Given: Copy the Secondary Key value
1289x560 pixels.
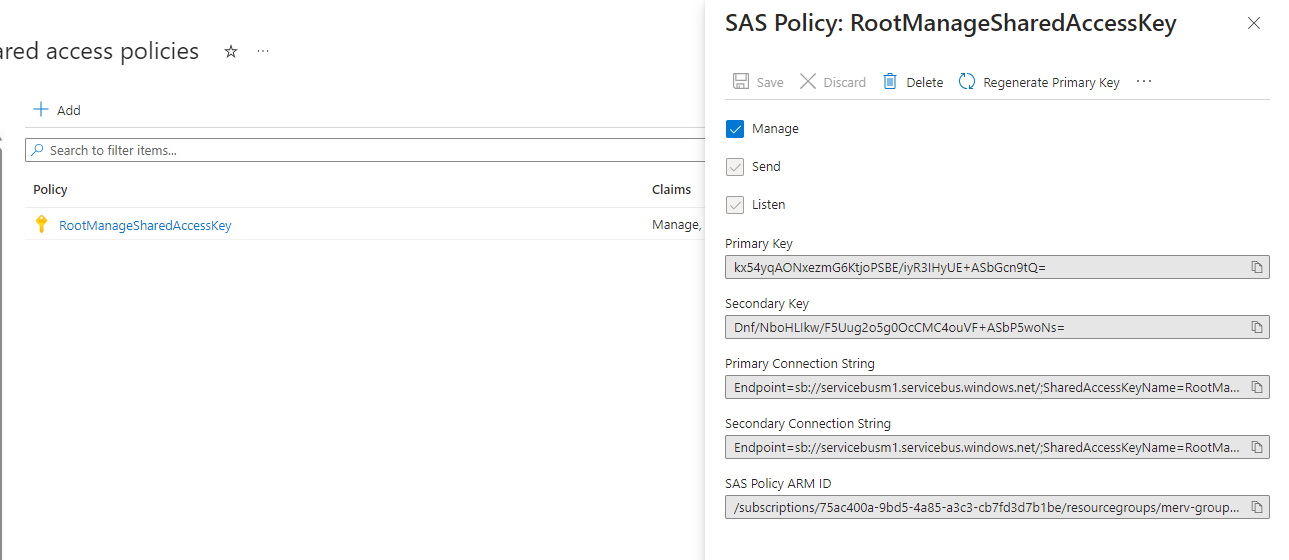Looking at the screenshot, I should click(1257, 327).
